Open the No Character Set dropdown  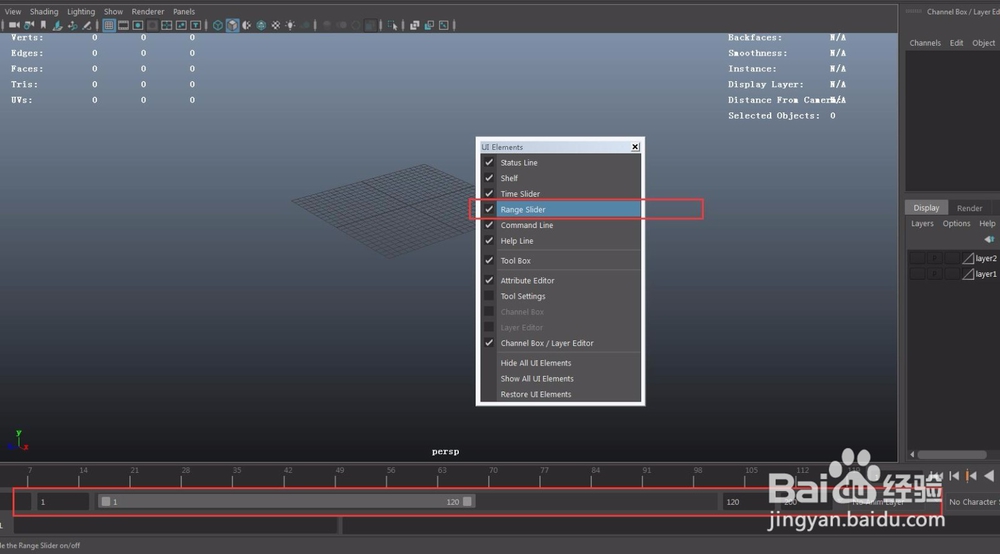tap(973, 502)
